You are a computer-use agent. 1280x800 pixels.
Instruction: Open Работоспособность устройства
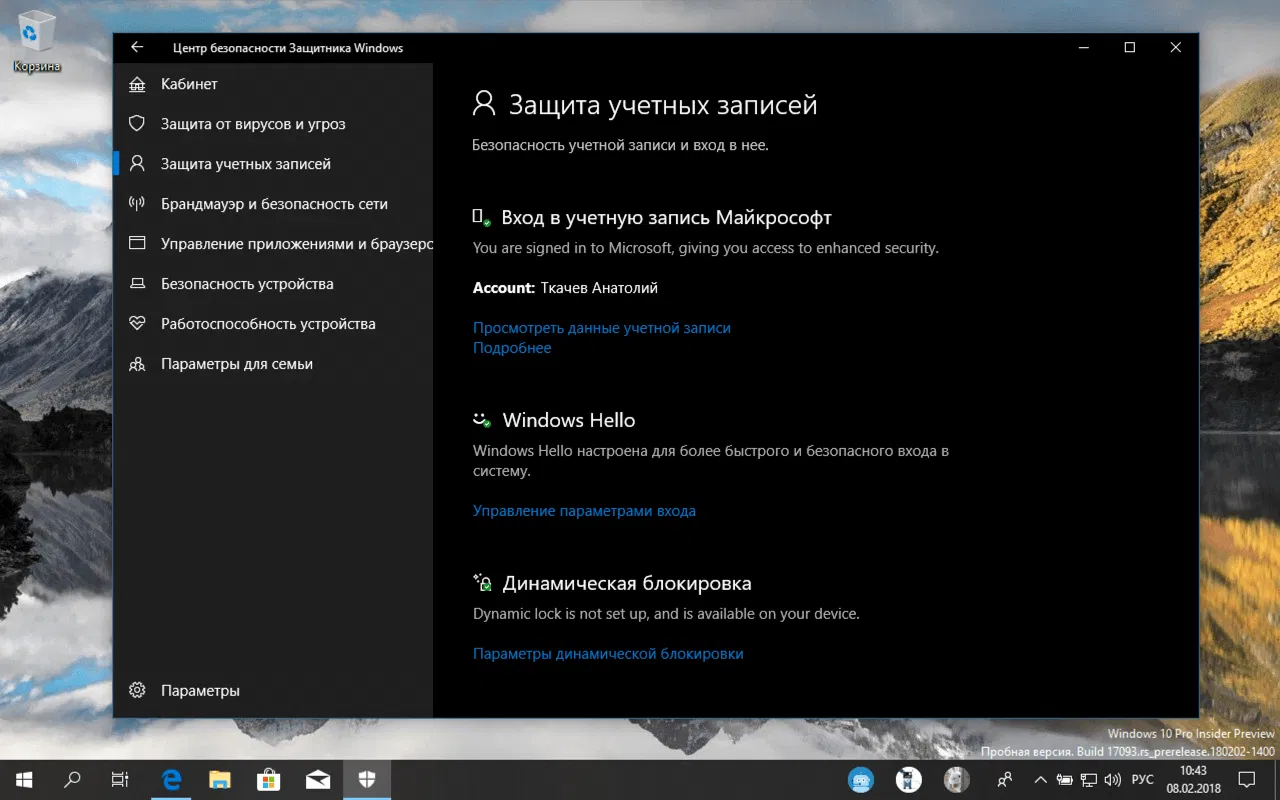[x=273, y=324]
